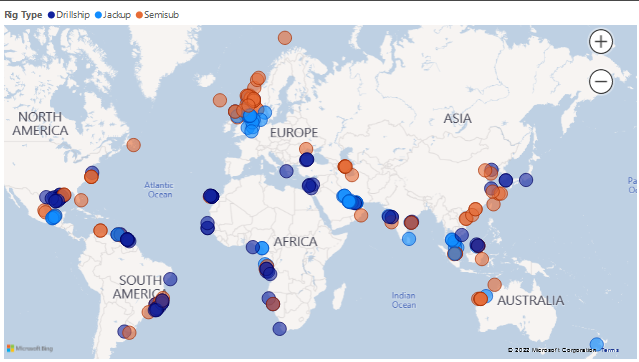Click the Microsoft Bing logo
The width and height of the screenshot is (639, 362).
click(30, 349)
